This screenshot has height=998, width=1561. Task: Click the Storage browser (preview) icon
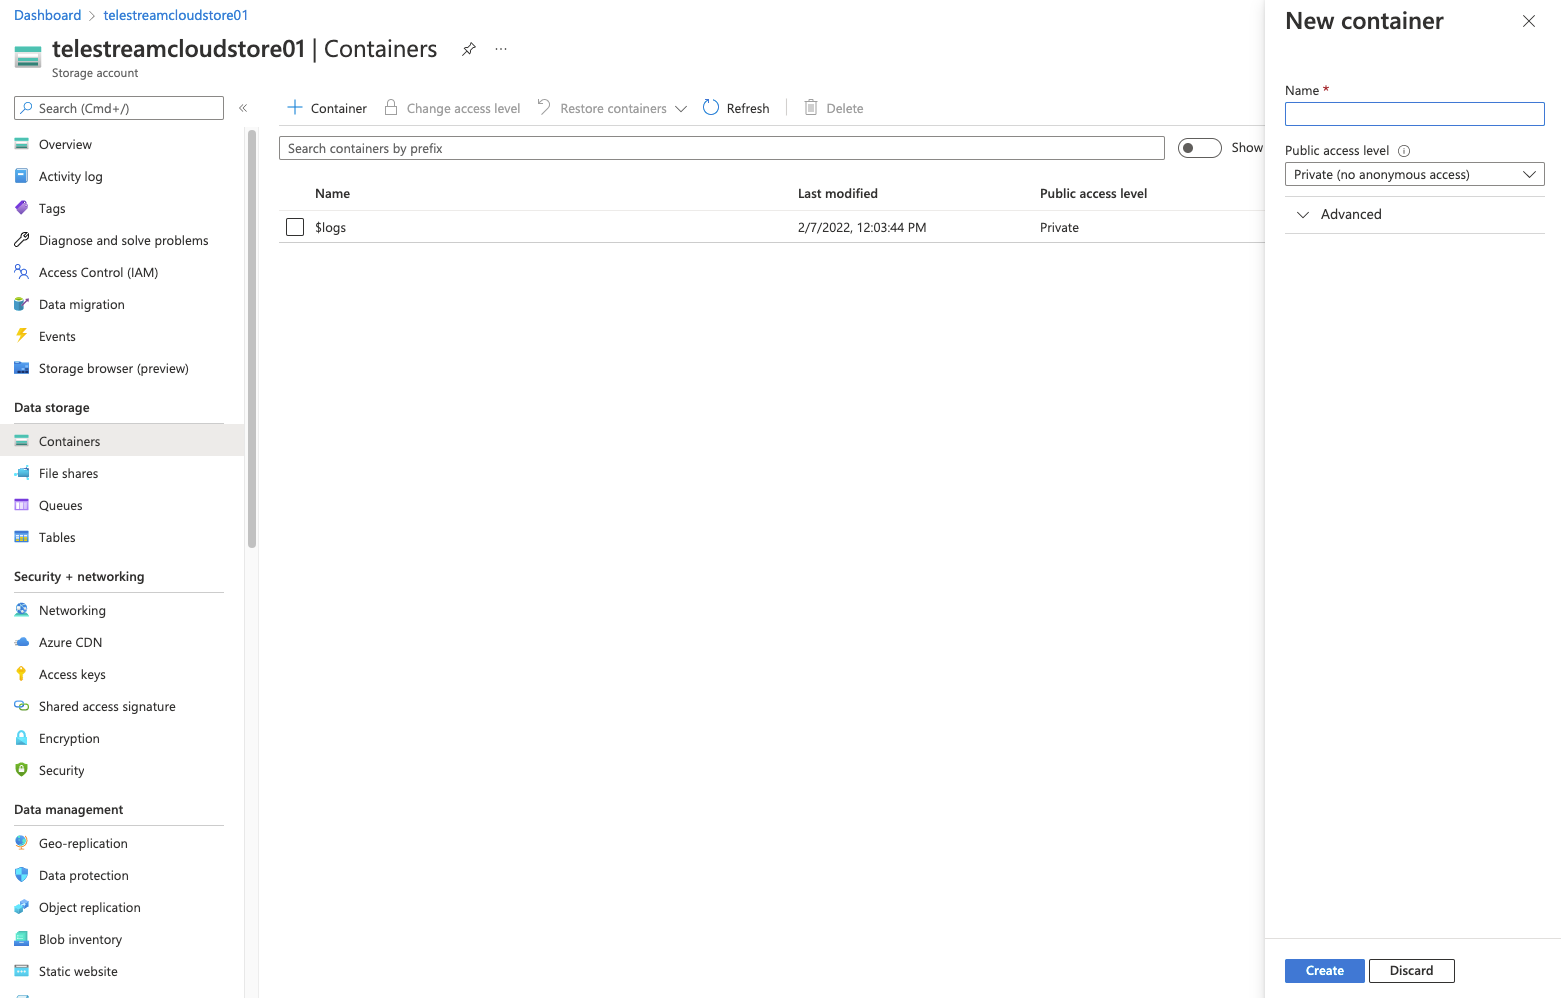[21, 368]
